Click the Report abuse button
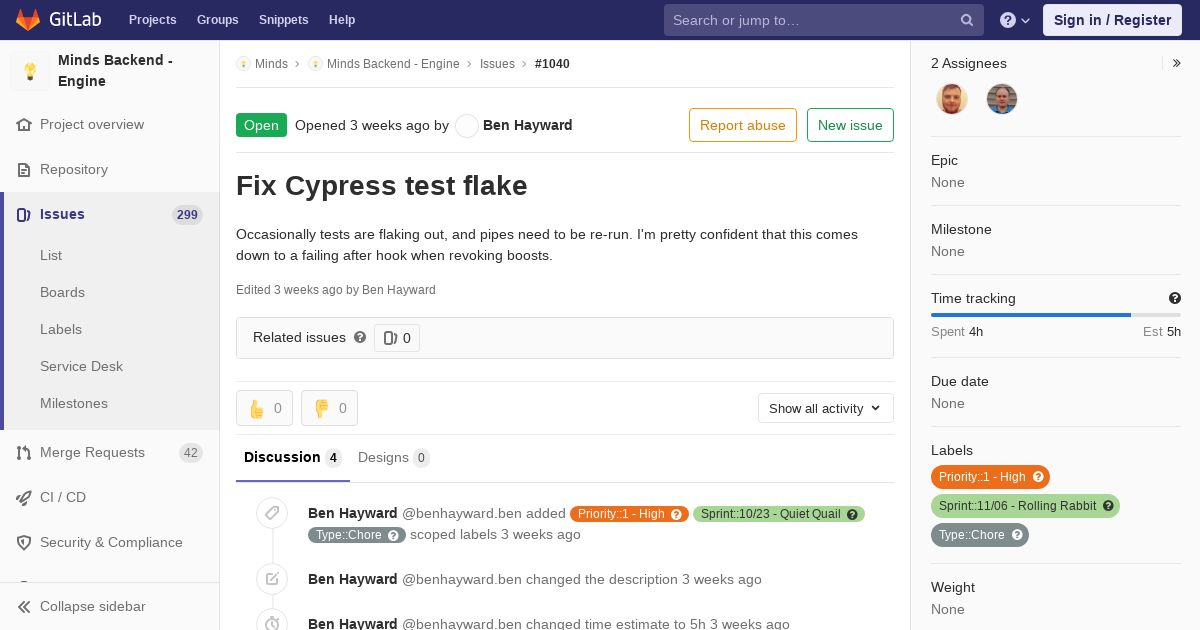The height and width of the screenshot is (630, 1200). point(743,125)
